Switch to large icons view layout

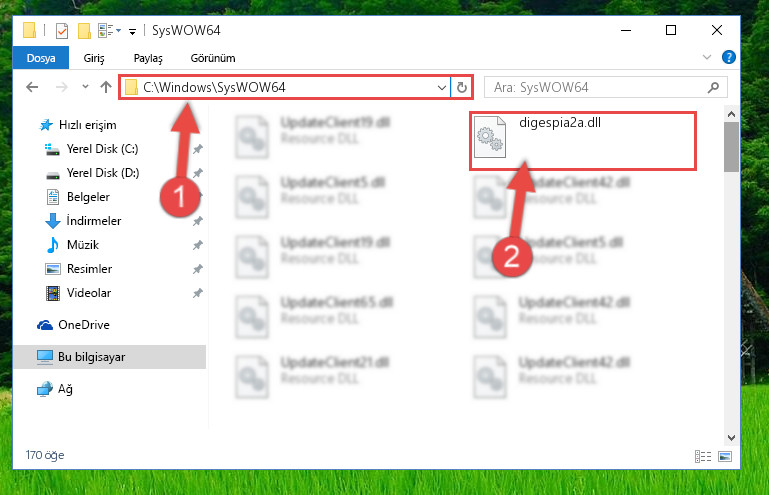point(725,456)
